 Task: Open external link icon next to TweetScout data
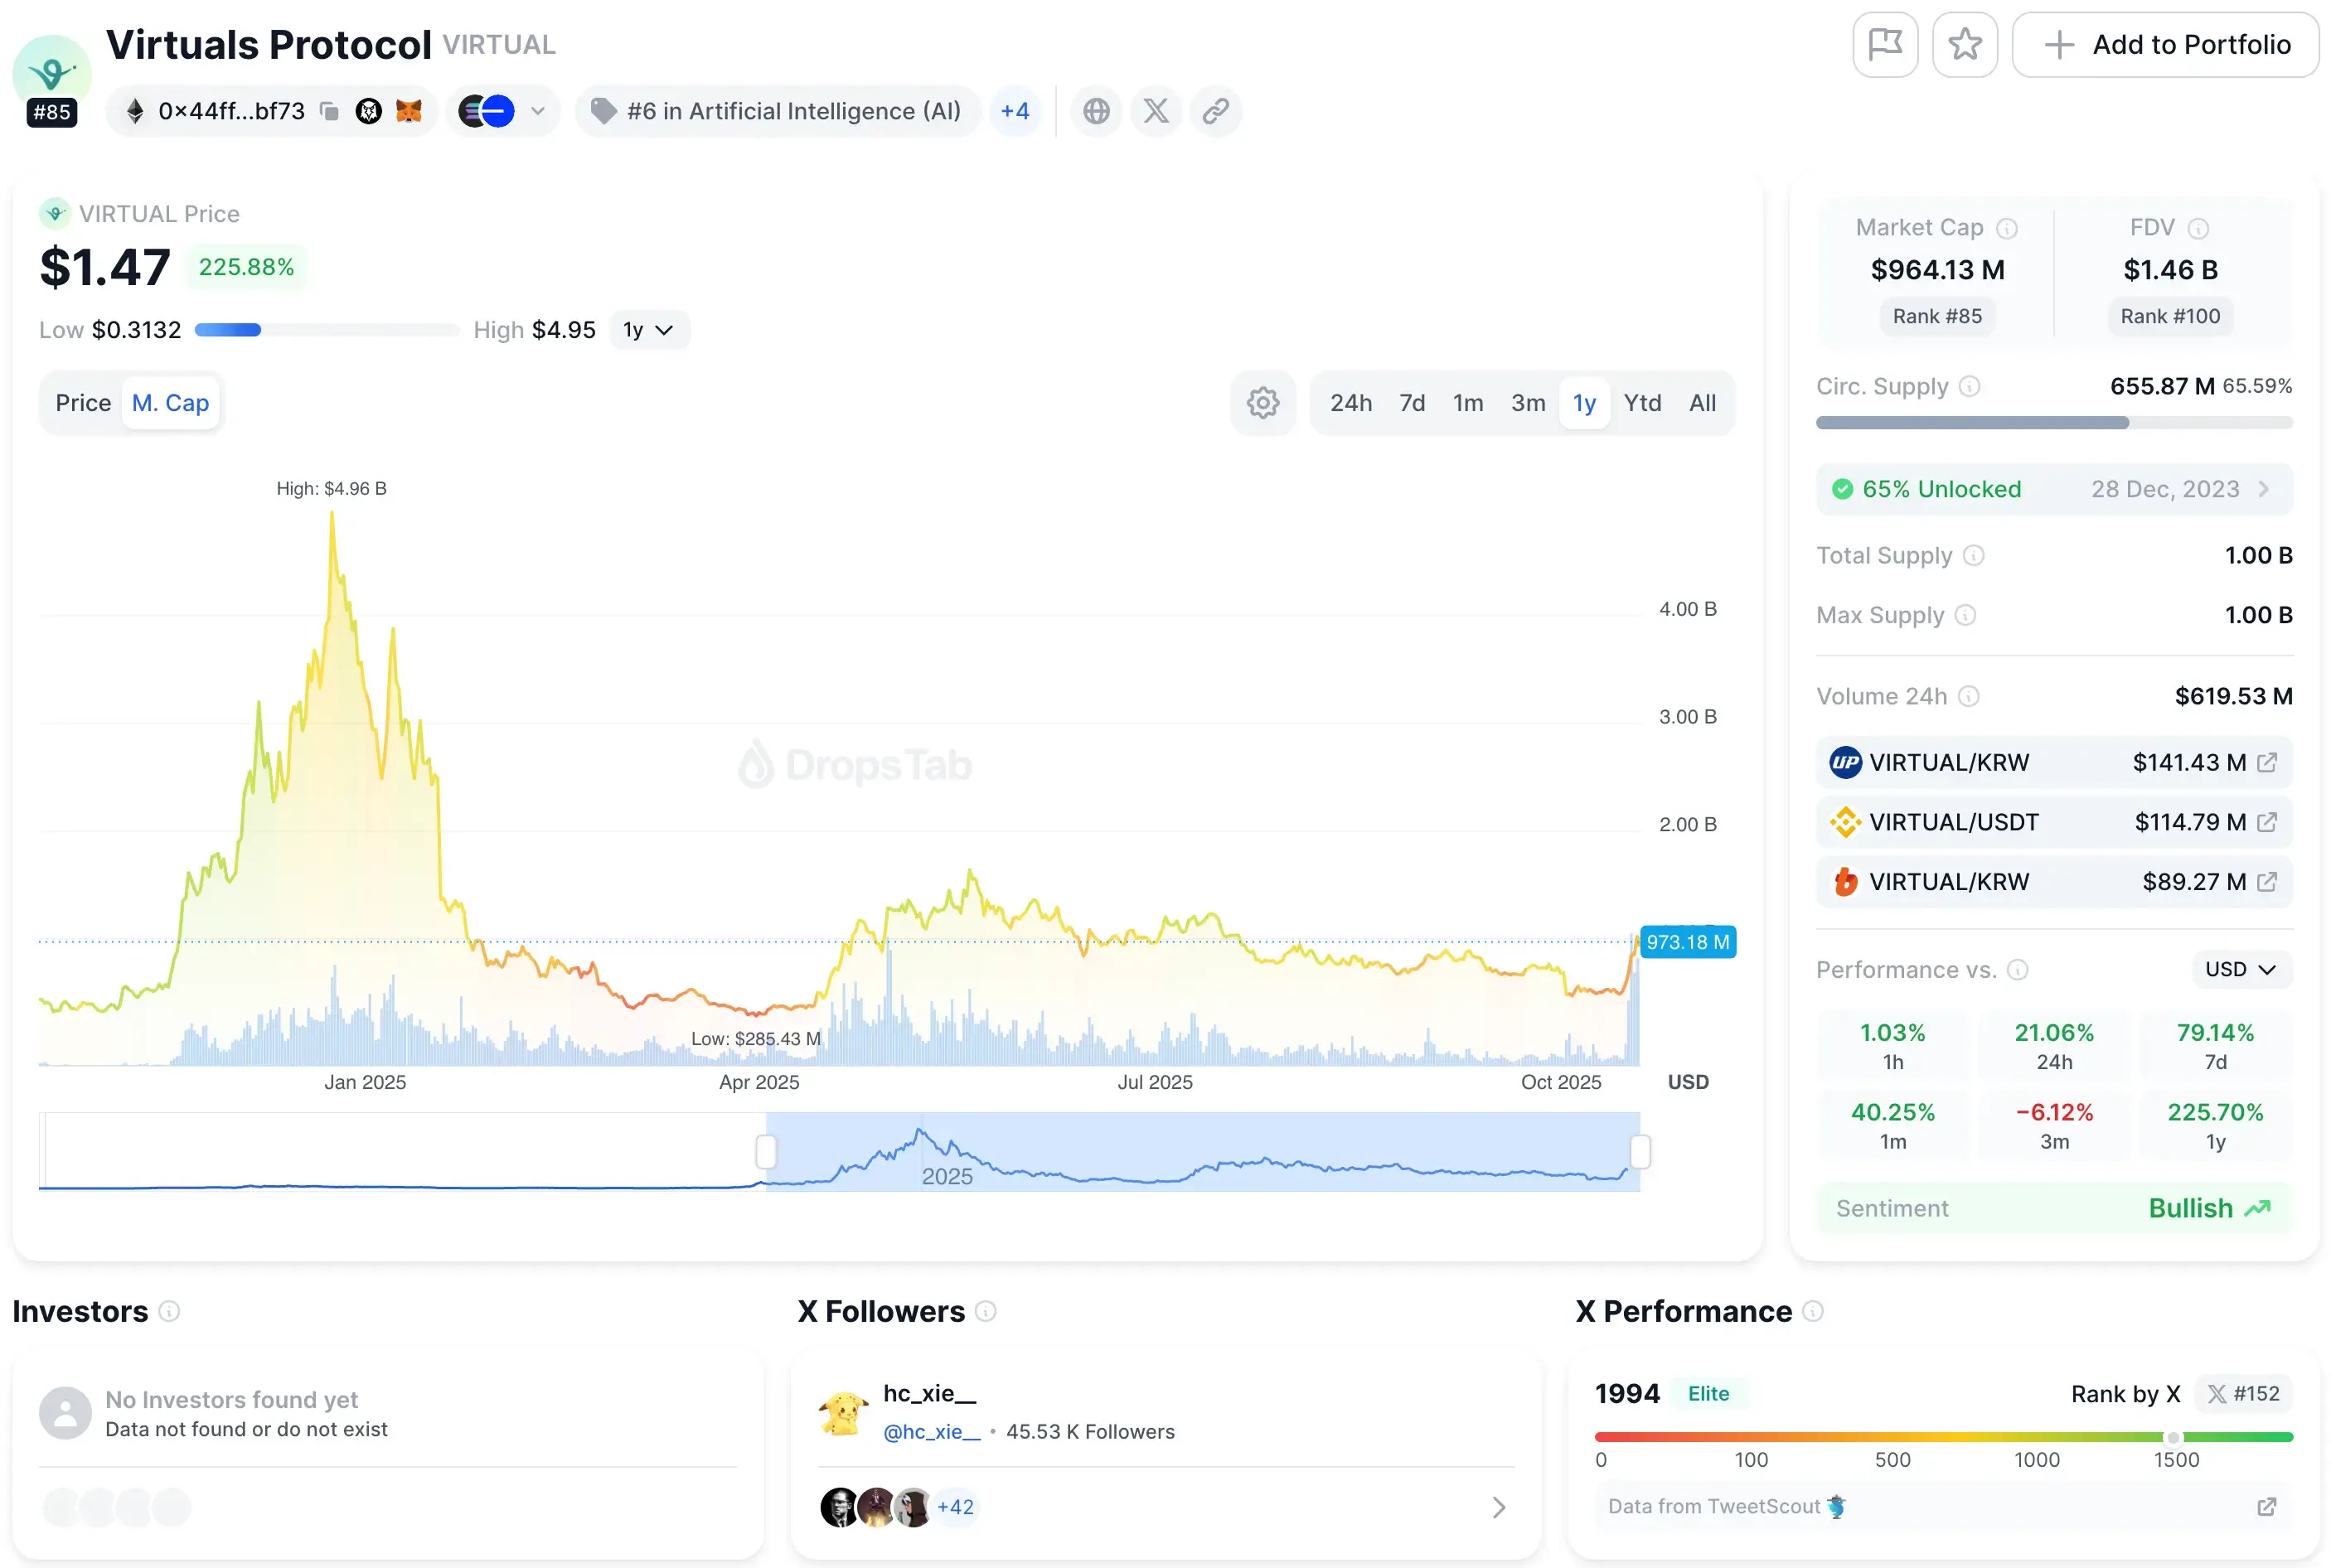2268,1507
